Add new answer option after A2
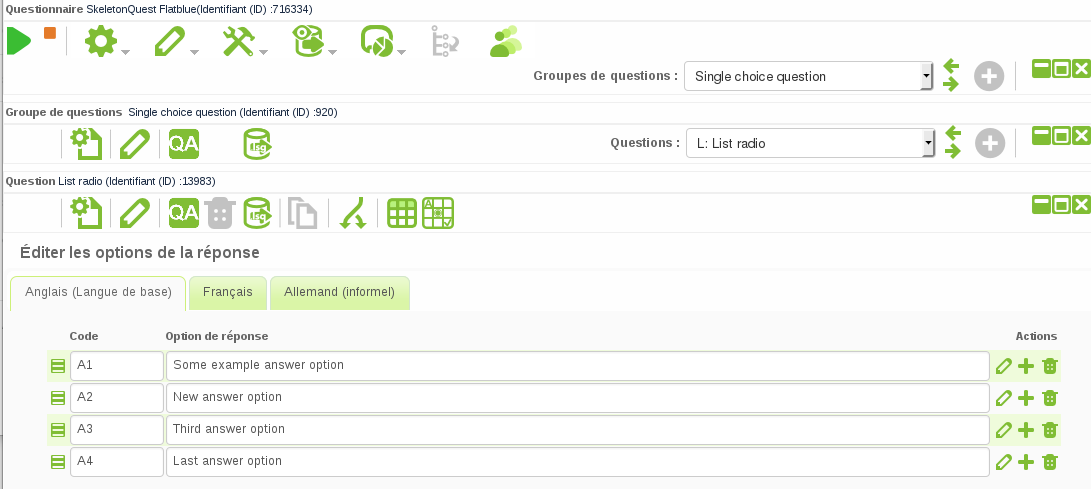 pyautogui.click(x=1026, y=397)
